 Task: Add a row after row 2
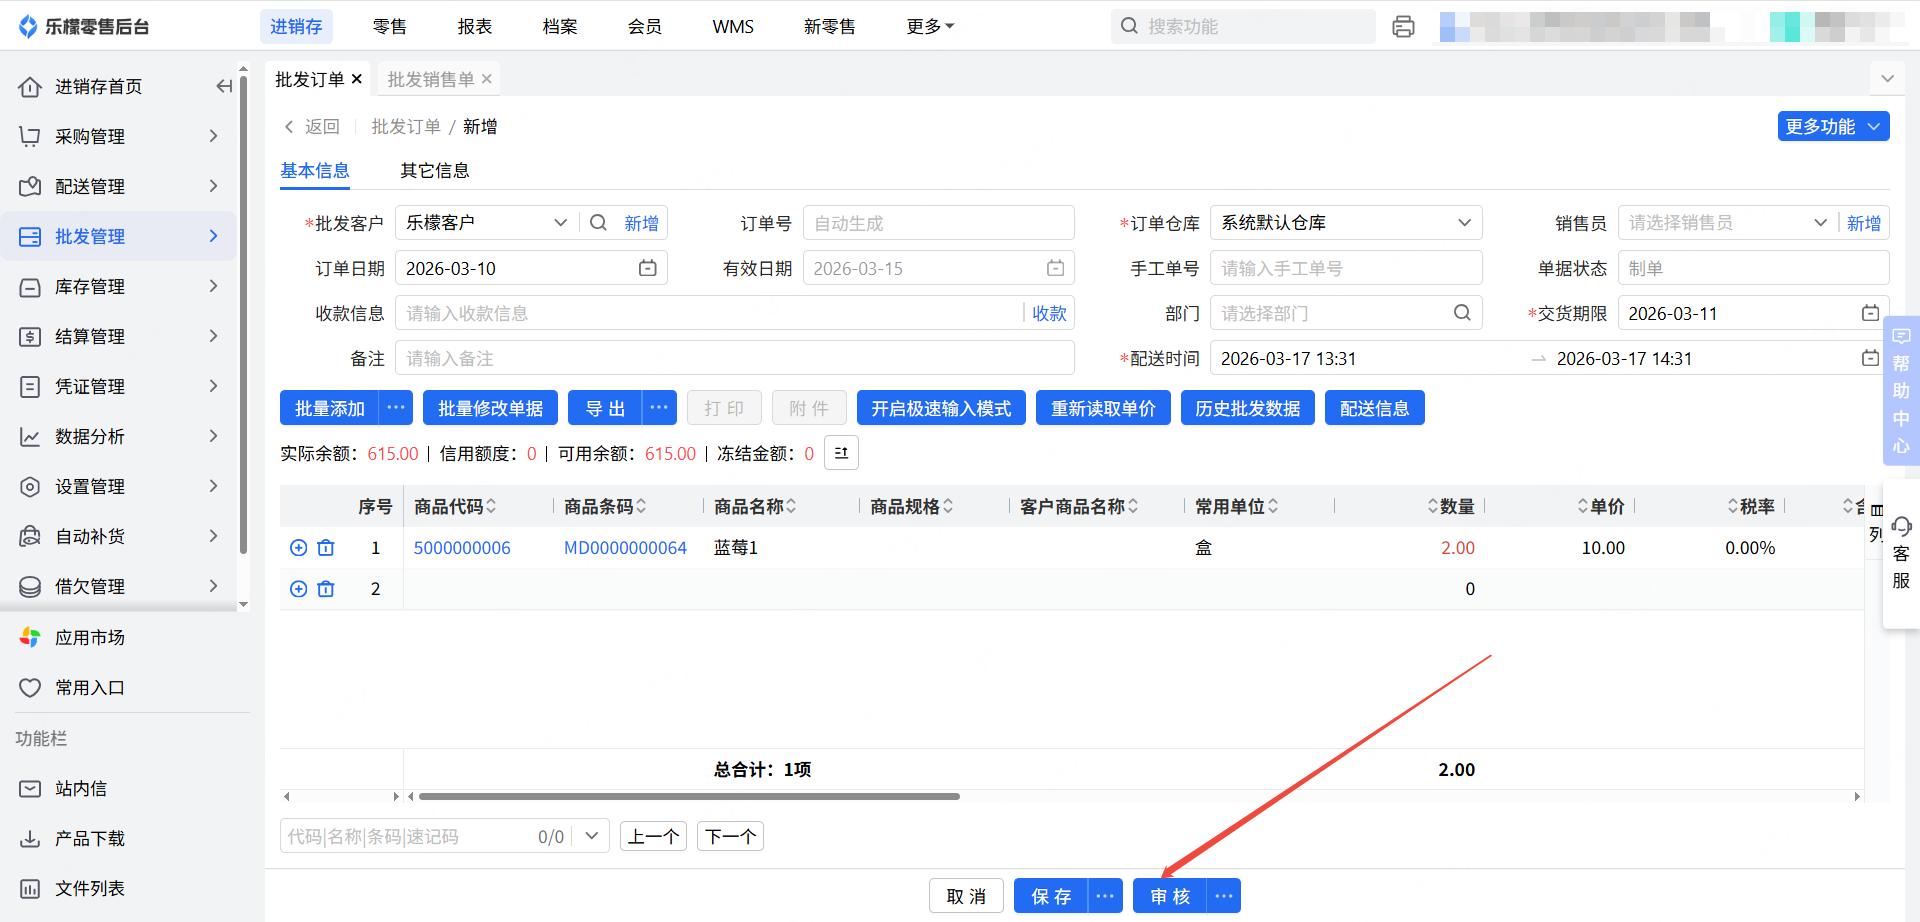click(298, 589)
